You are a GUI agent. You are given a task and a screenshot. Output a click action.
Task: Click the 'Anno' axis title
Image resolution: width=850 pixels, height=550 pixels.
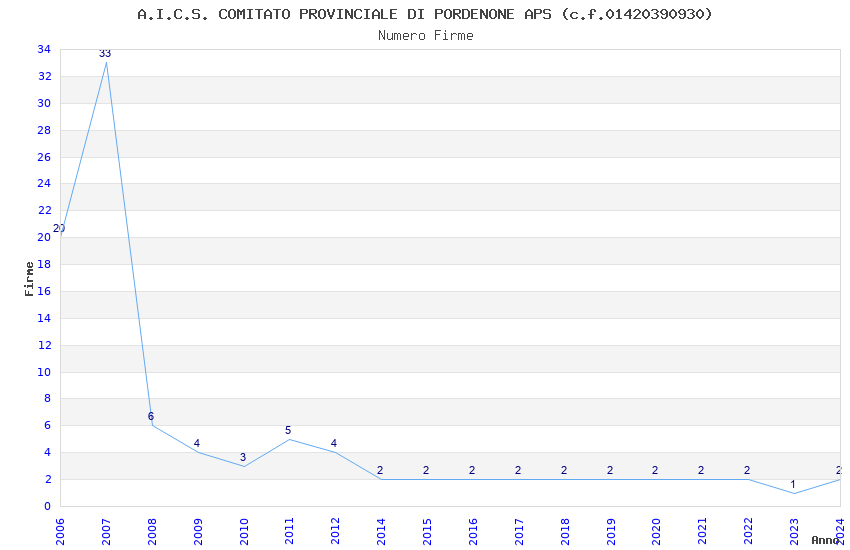point(824,540)
